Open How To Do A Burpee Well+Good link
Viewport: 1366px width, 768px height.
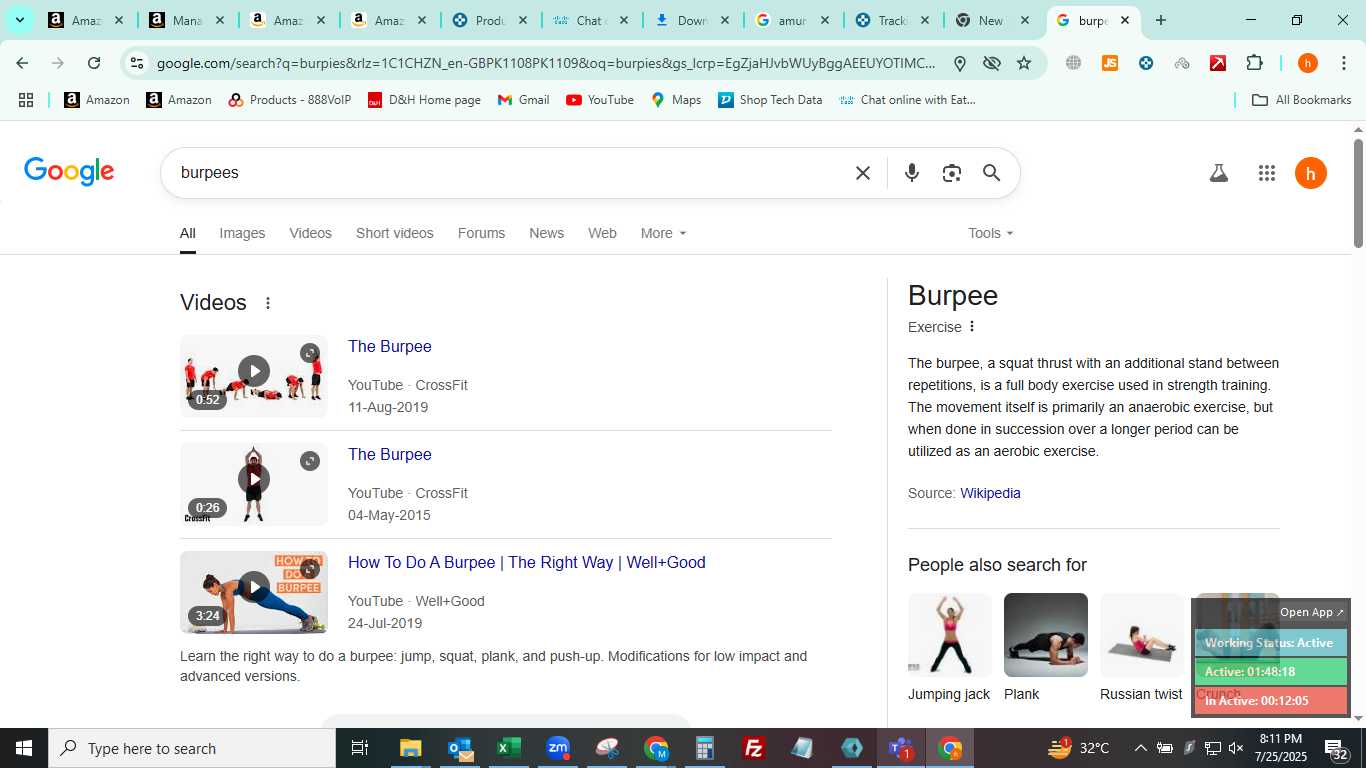coord(527,562)
